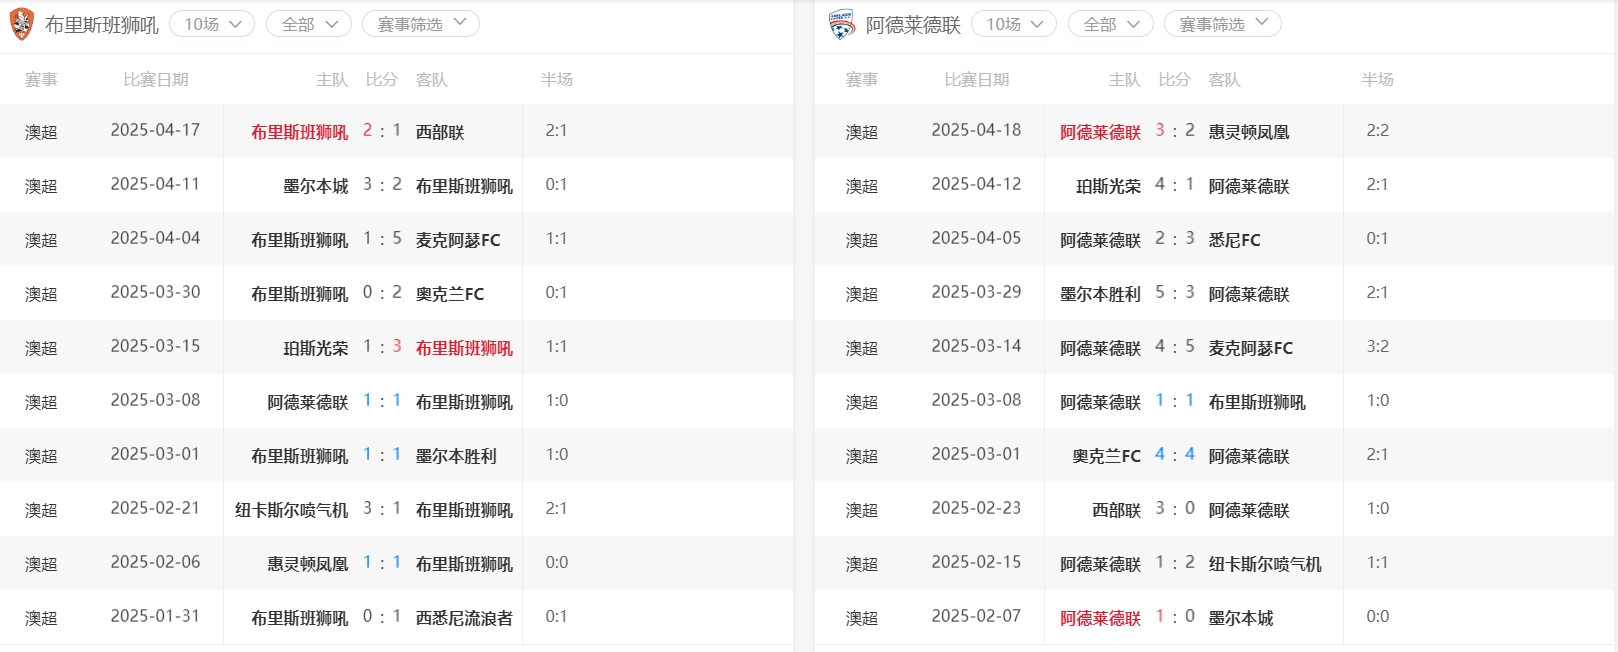Click 西悉尼流浪者 in the 2025-01-31 match
This screenshot has width=1618, height=652.
pyautogui.click(x=464, y=618)
